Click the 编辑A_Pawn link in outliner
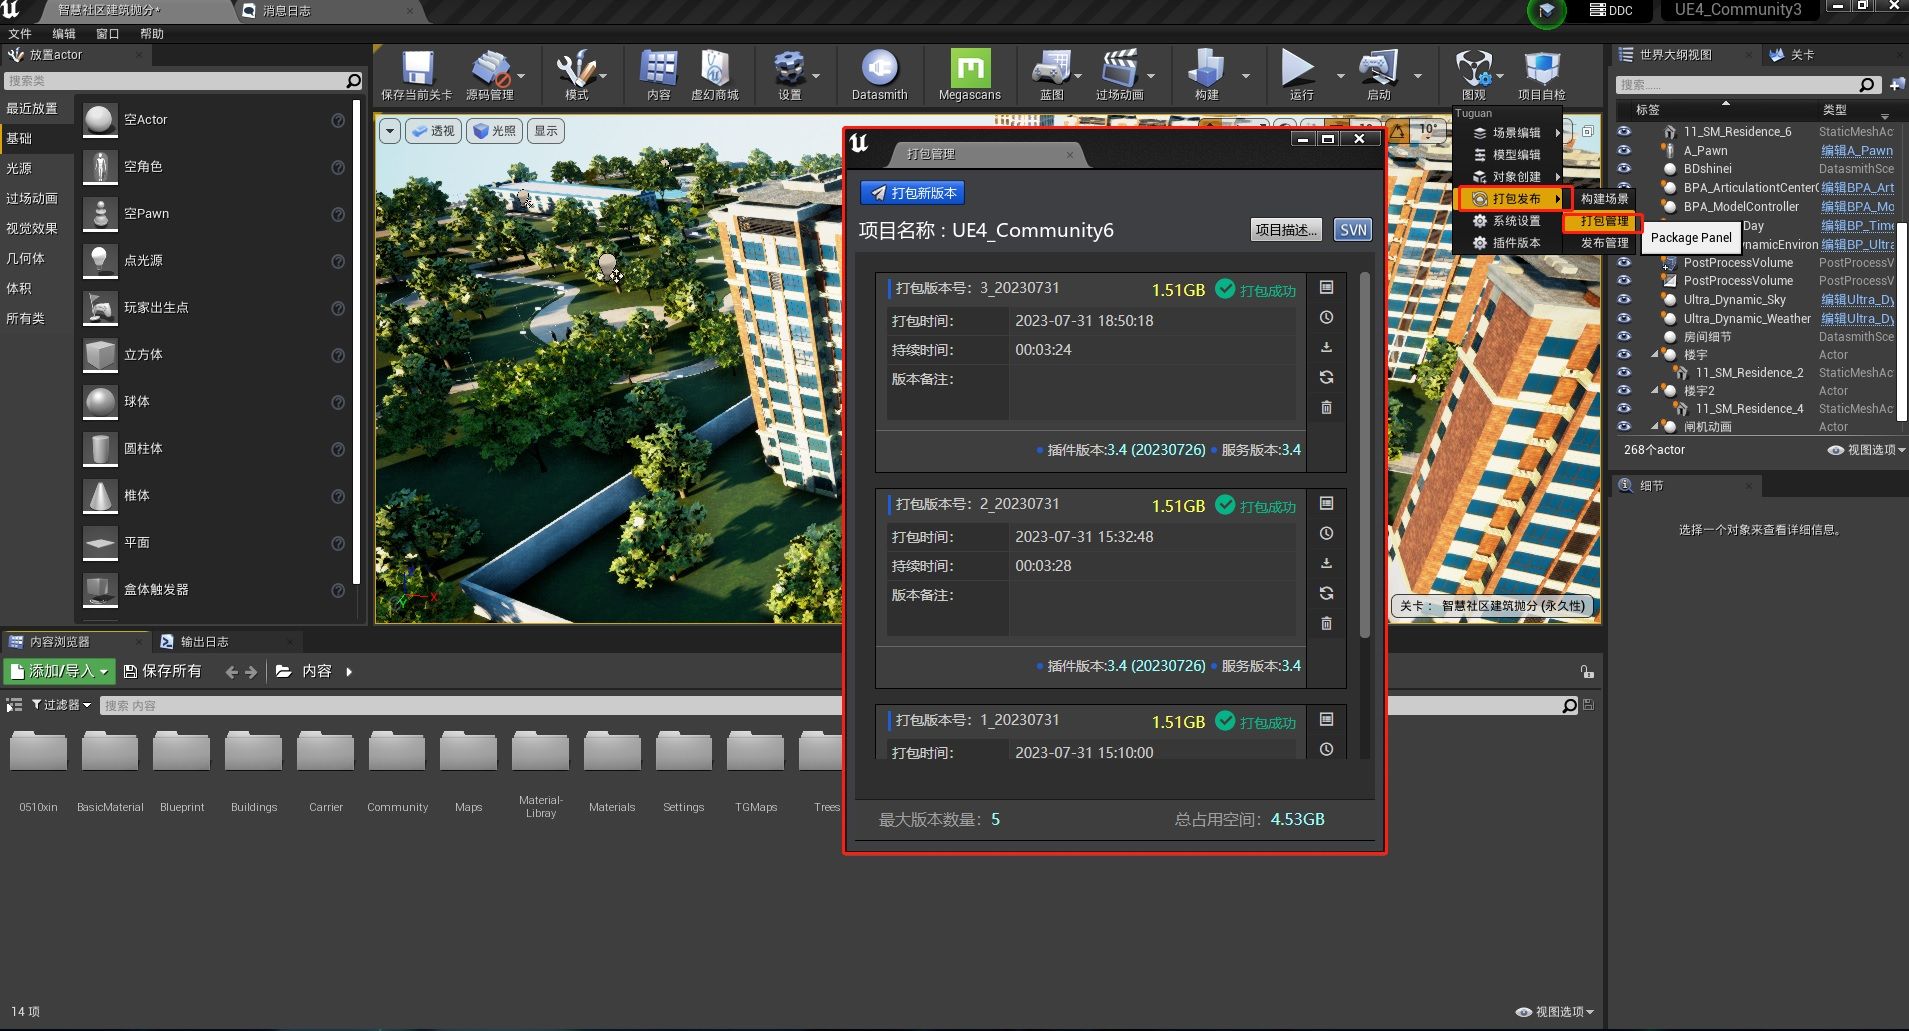Image resolution: width=1909 pixels, height=1031 pixels. click(x=1856, y=151)
